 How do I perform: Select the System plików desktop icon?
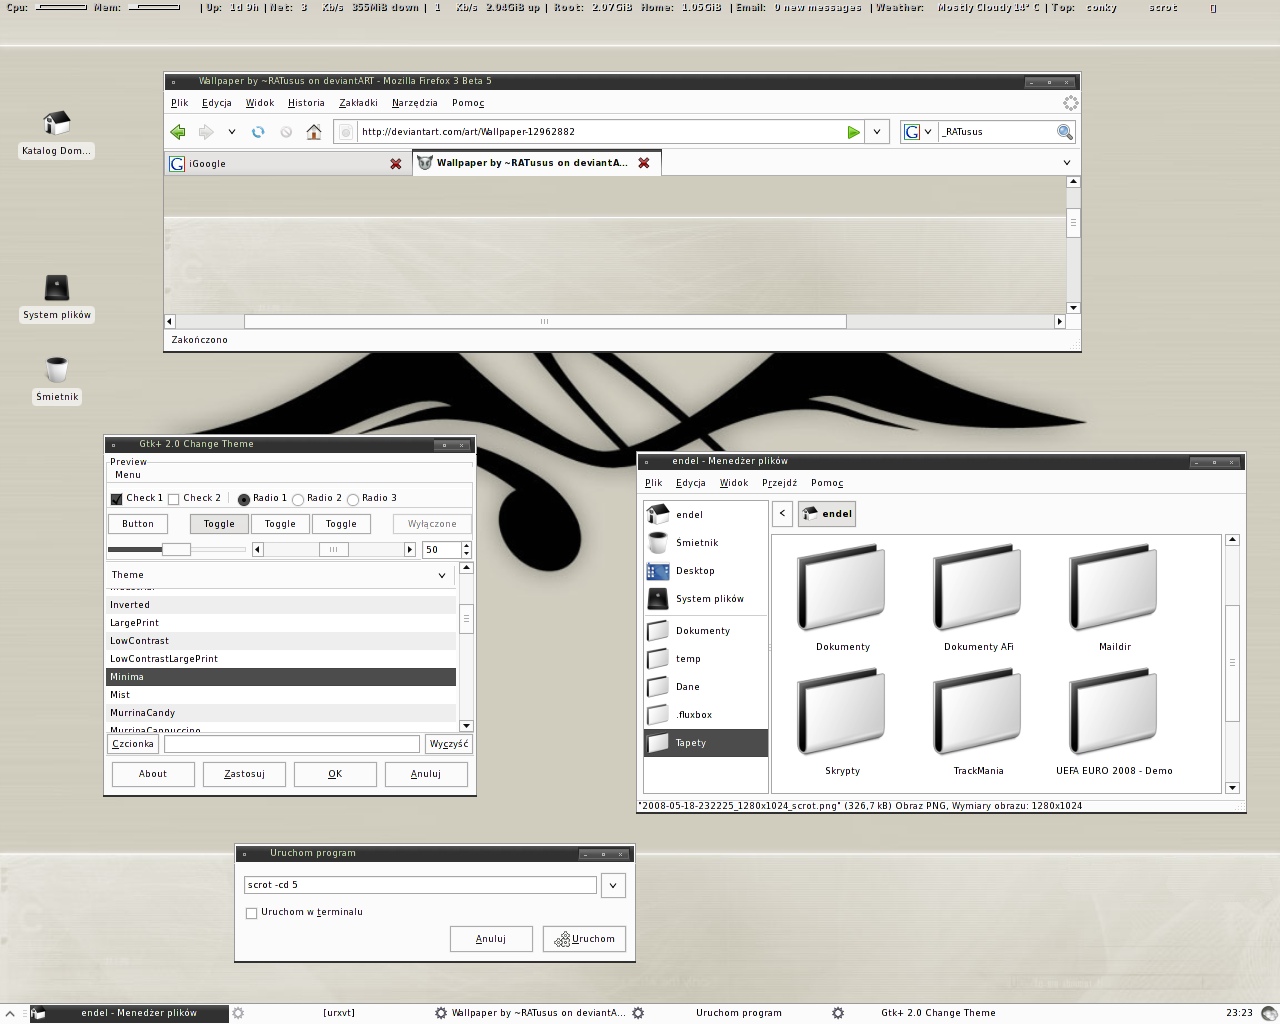coord(57,298)
